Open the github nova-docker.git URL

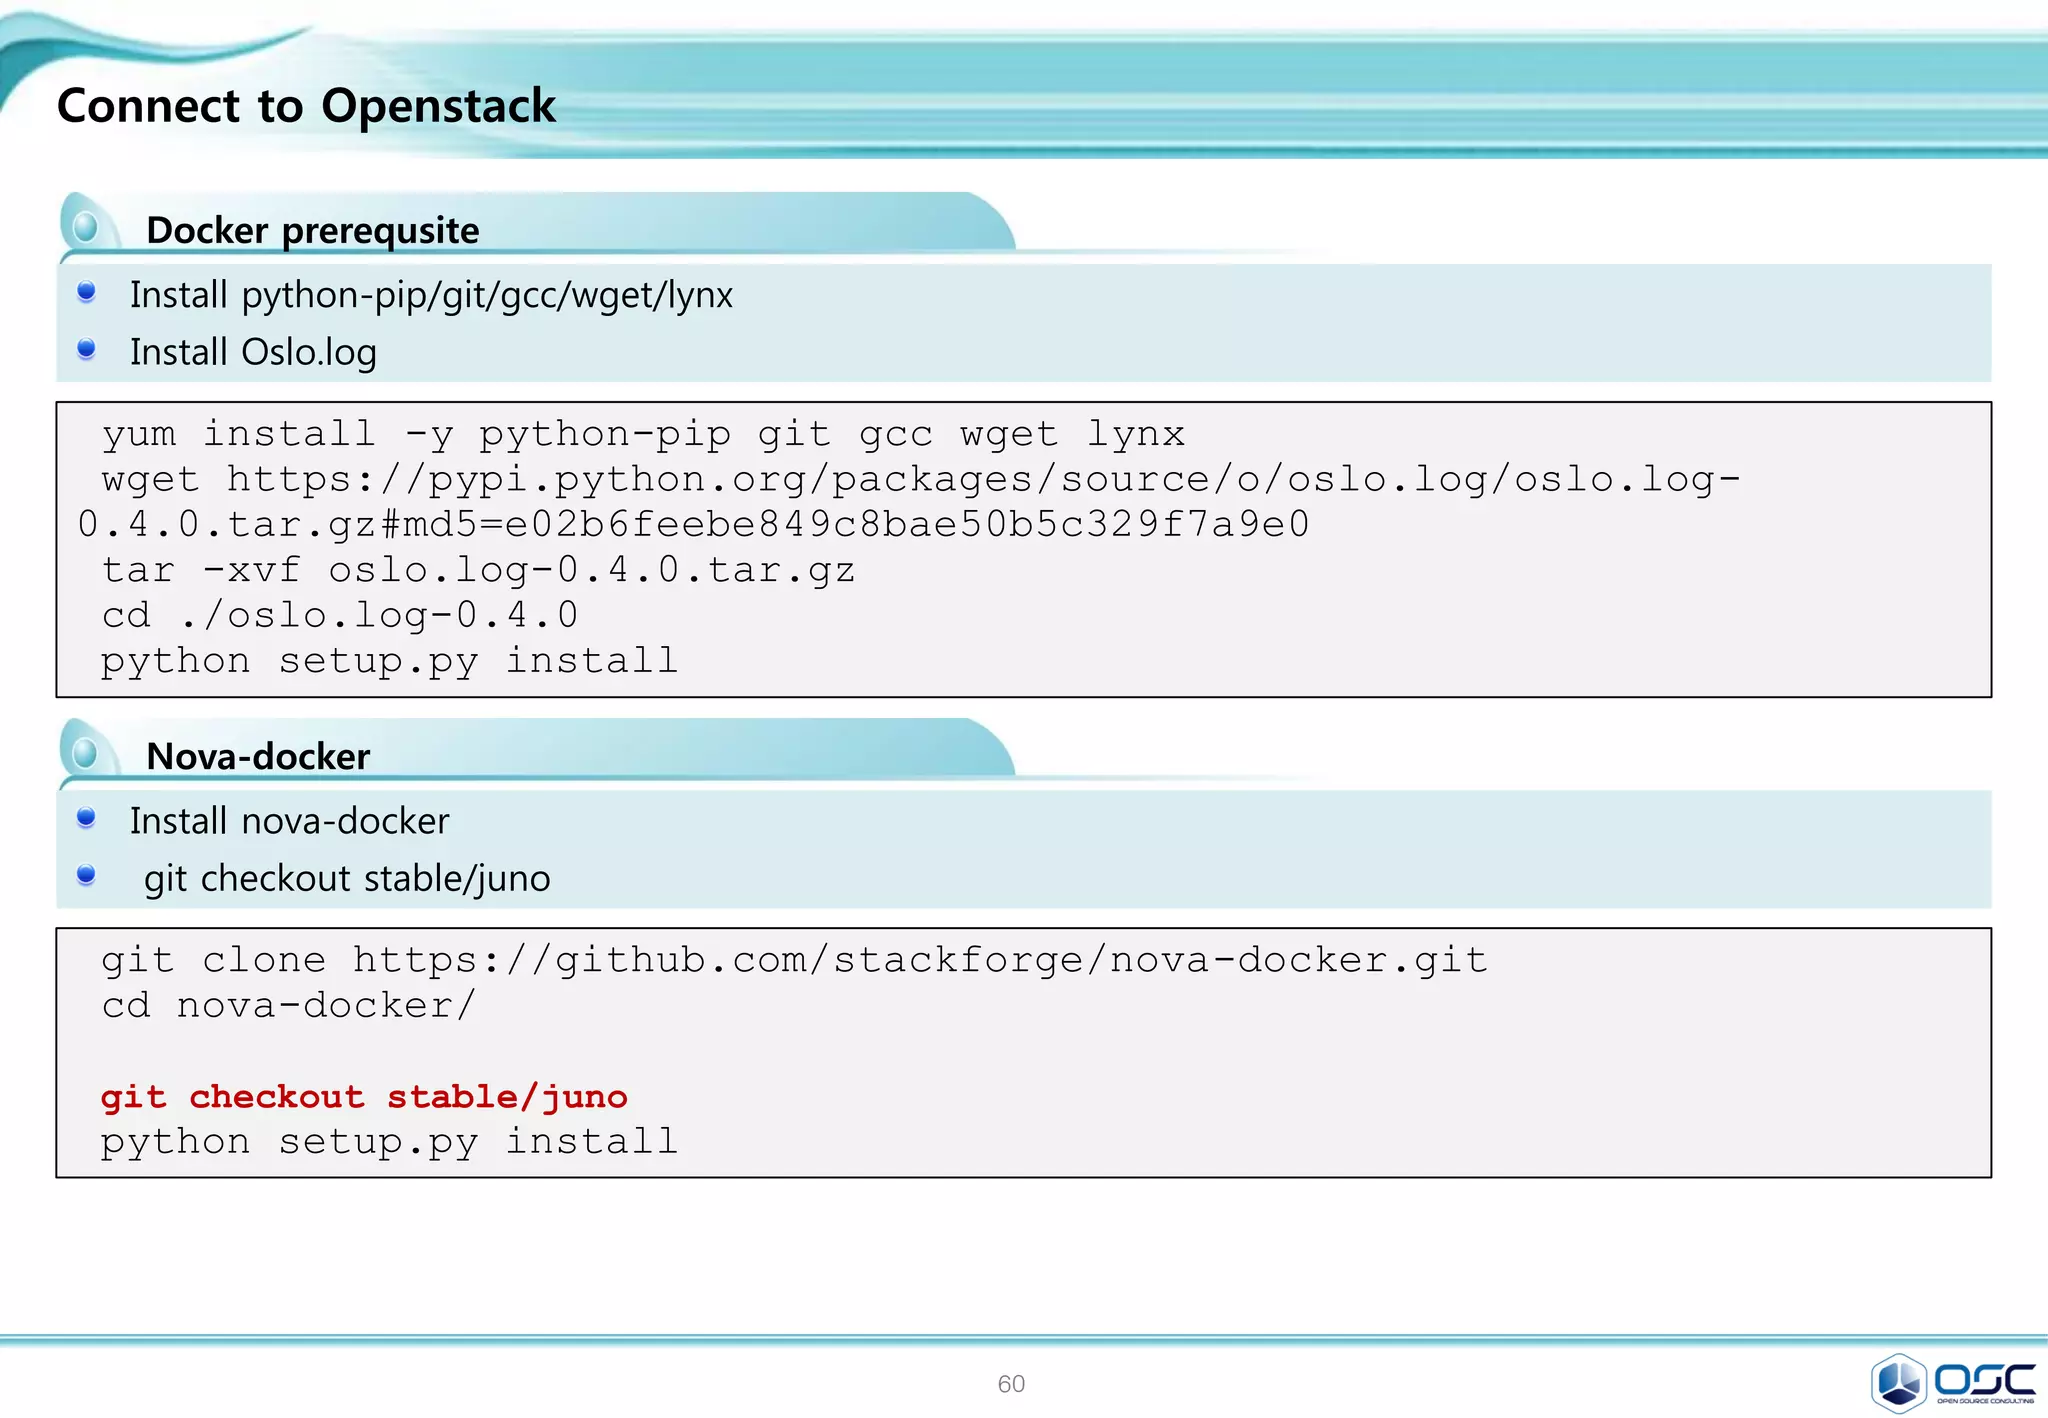919,960
